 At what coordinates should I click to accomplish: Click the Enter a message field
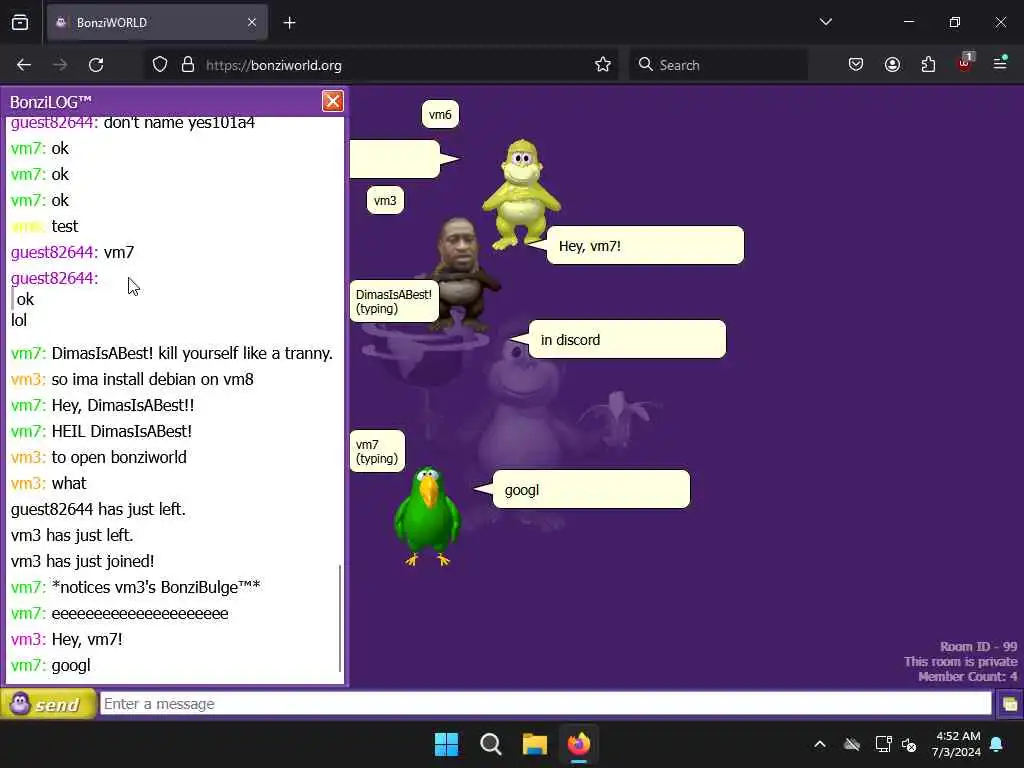click(545, 703)
